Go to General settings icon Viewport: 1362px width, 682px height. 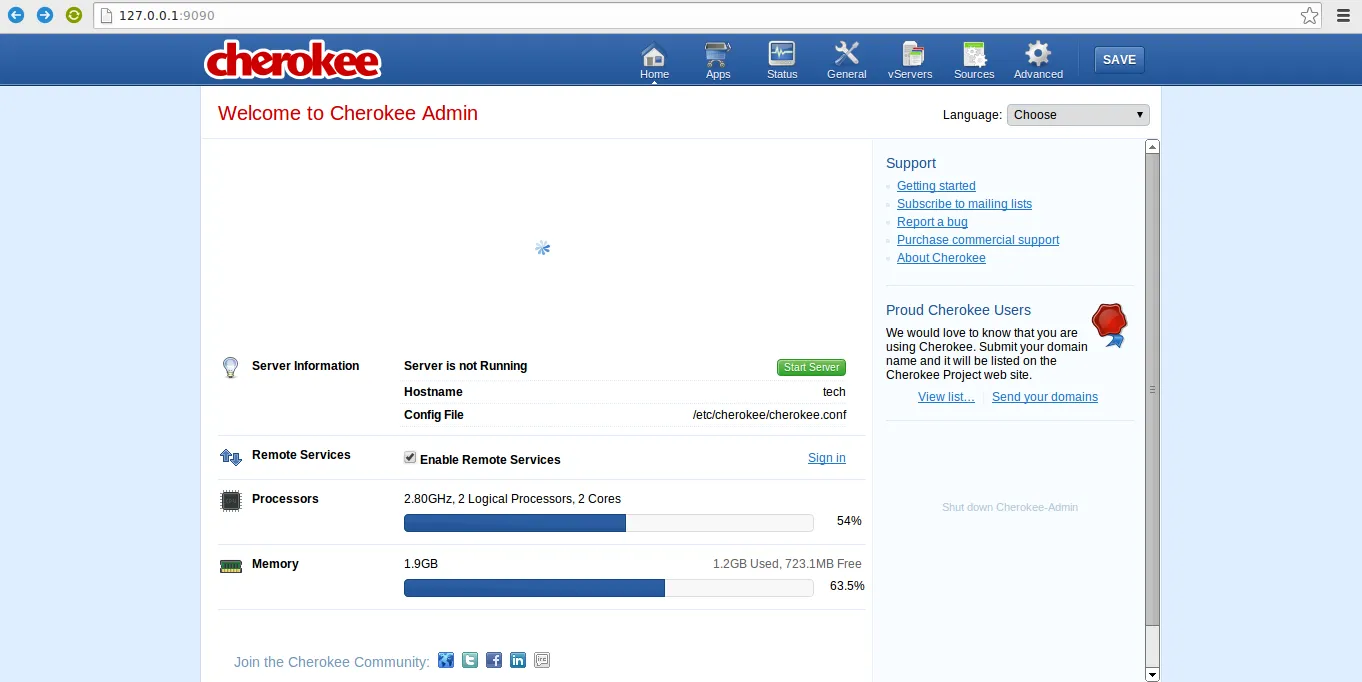[x=846, y=60]
